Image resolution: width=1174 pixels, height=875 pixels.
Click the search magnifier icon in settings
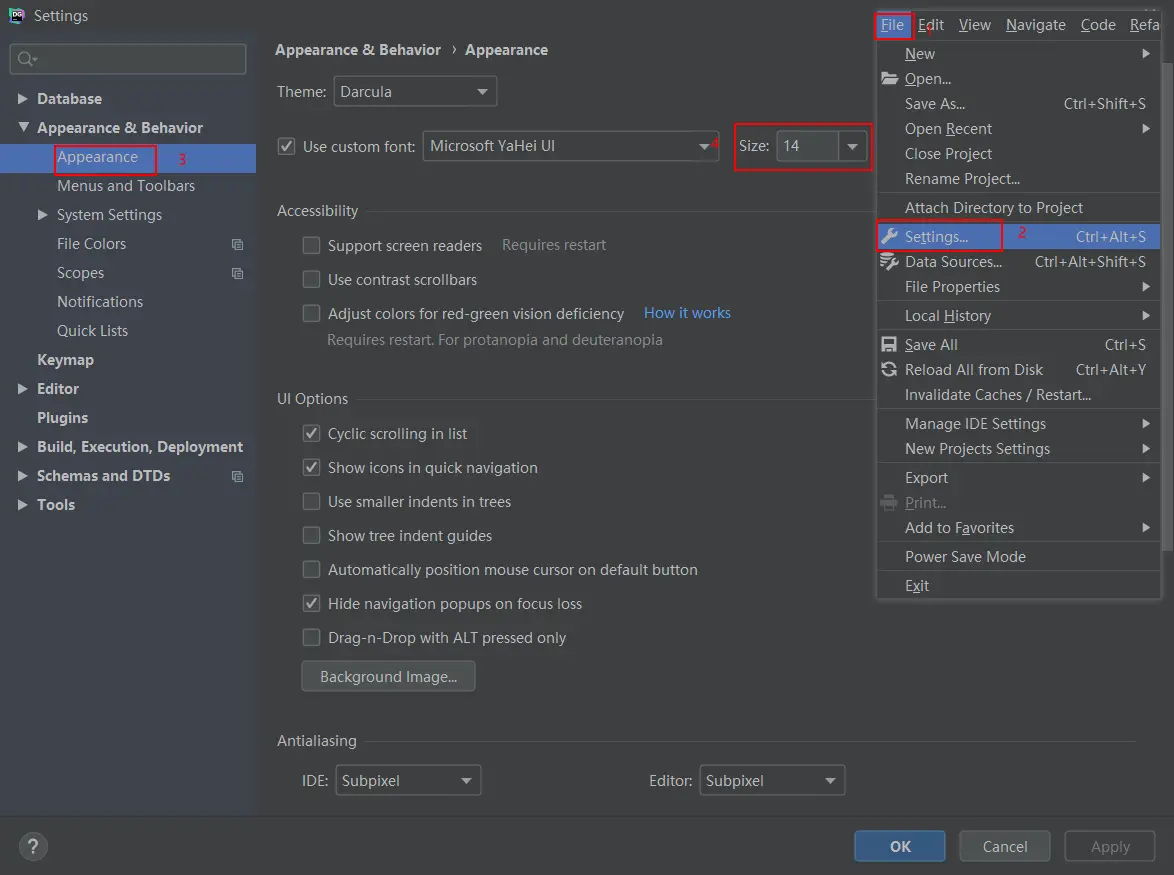(27, 58)
